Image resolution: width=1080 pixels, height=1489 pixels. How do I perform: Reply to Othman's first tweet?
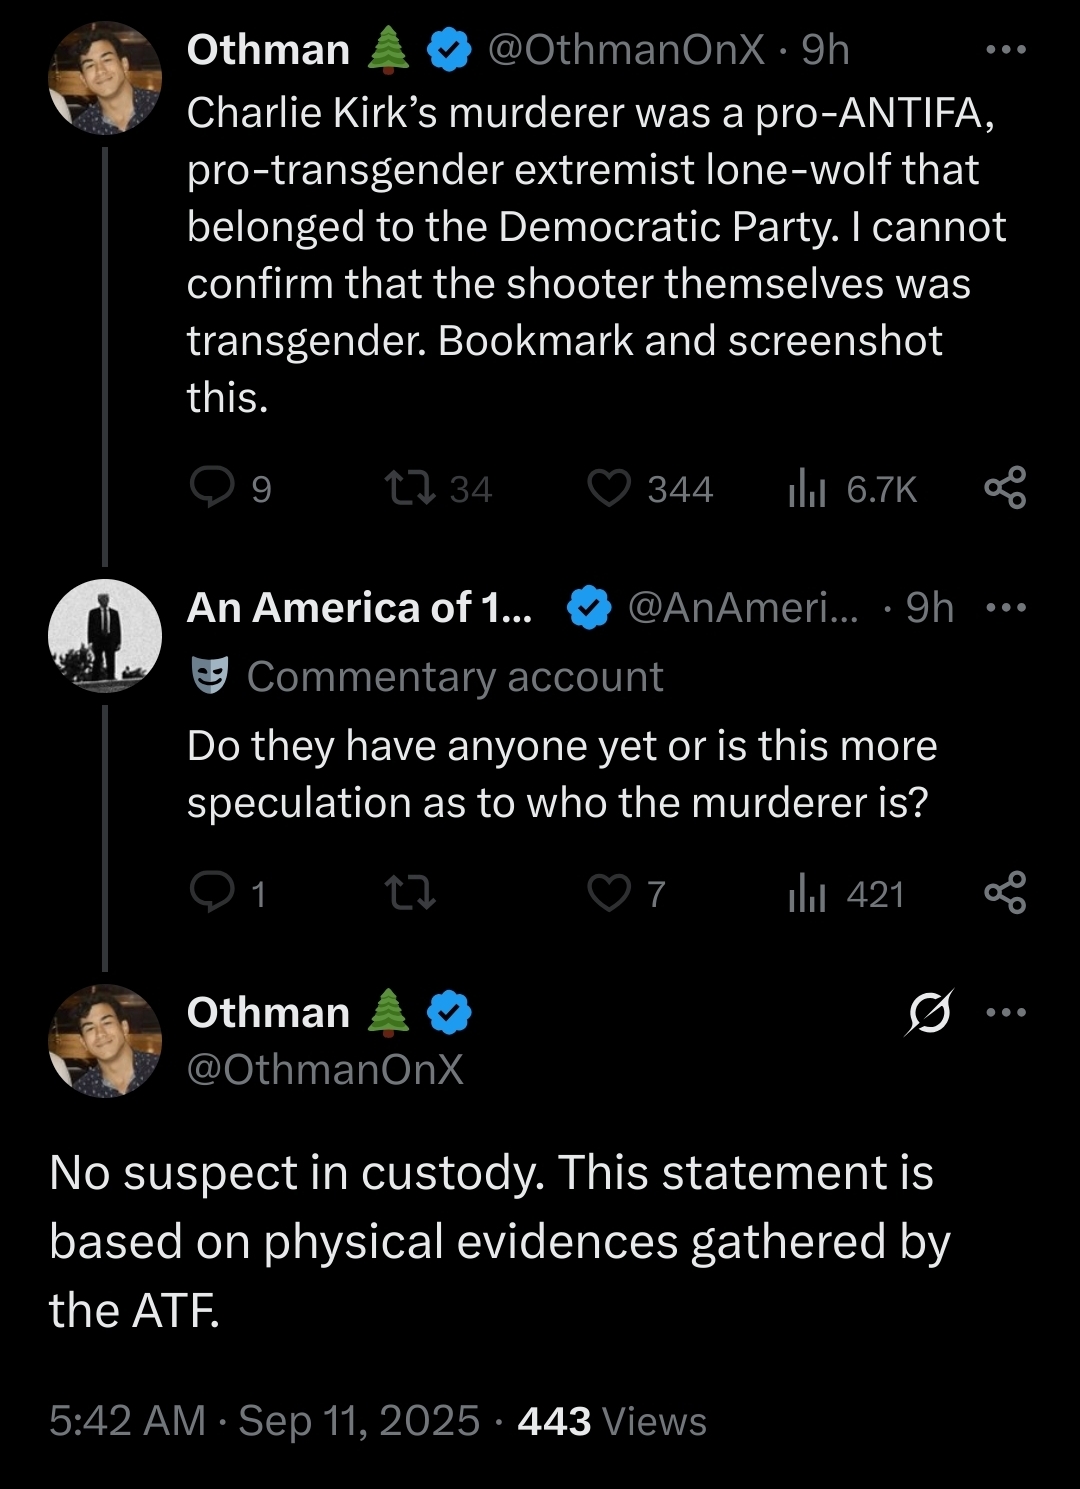click(212, 488)
